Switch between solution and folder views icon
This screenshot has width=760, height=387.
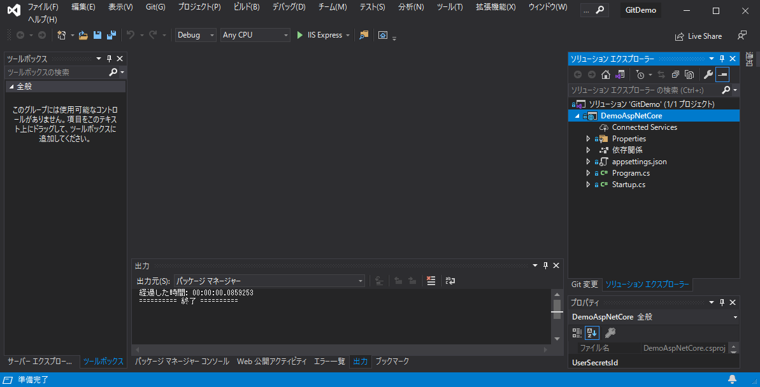coord(620,75)
